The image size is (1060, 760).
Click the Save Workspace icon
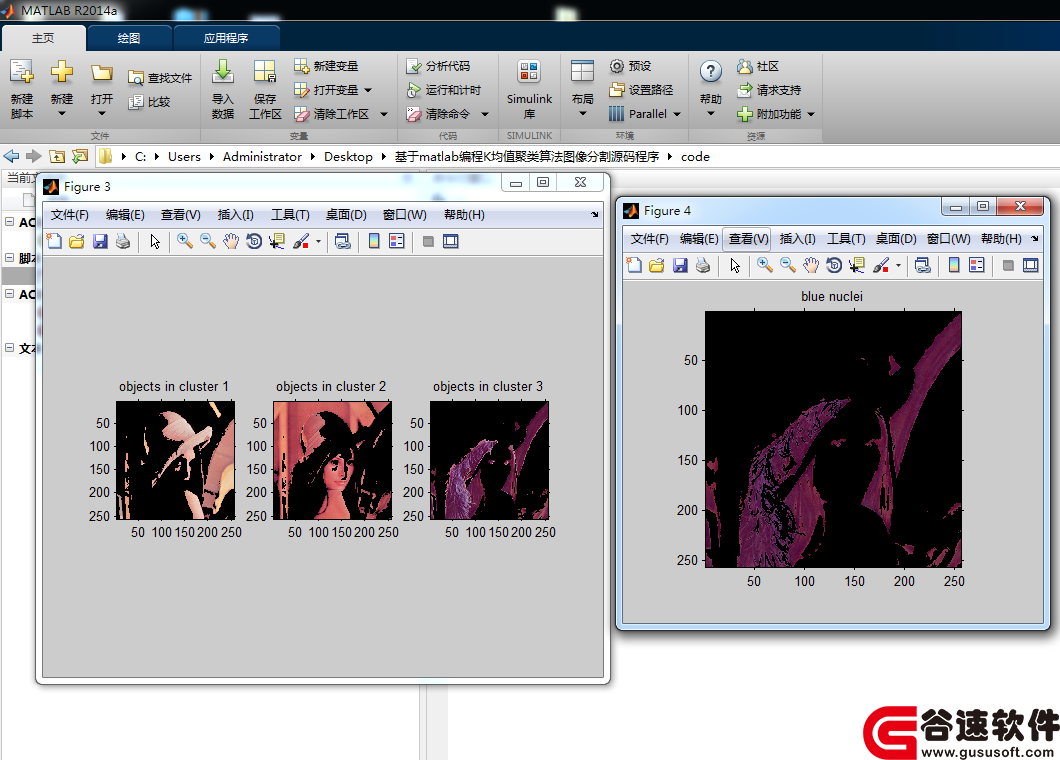coord(264,72)
